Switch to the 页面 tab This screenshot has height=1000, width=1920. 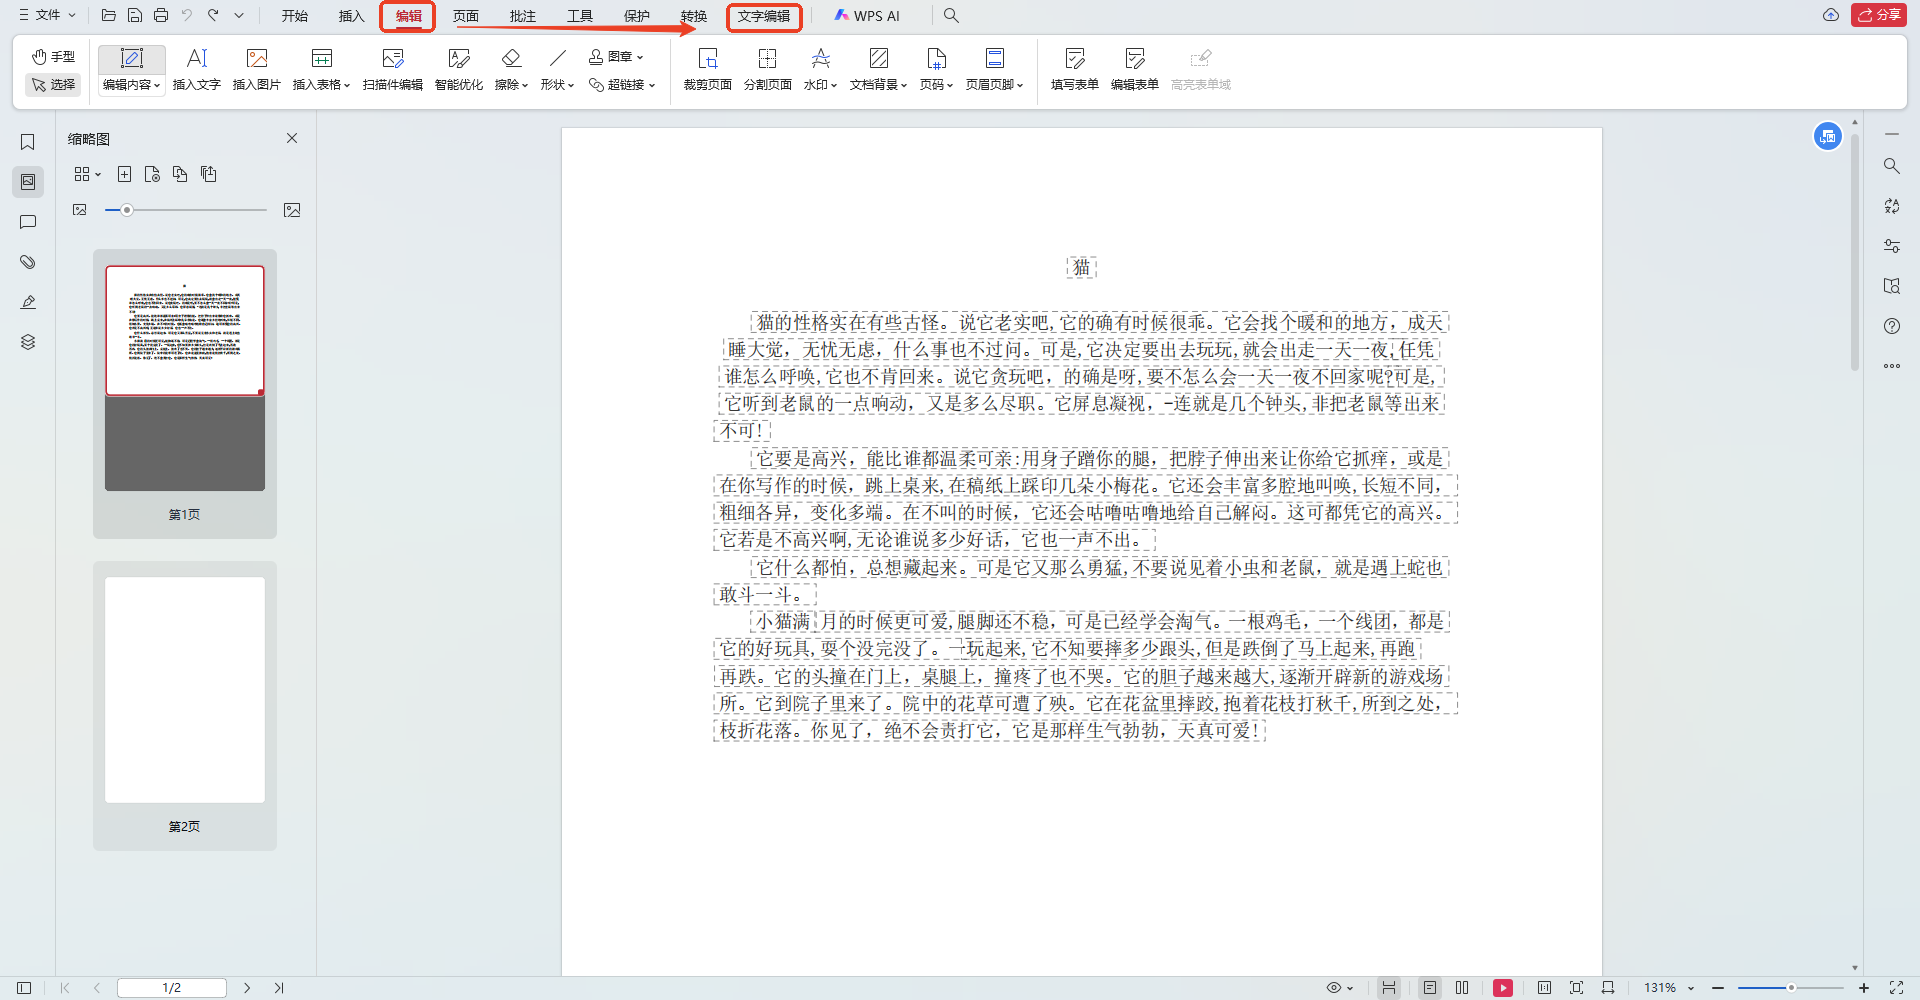(465, 16)
